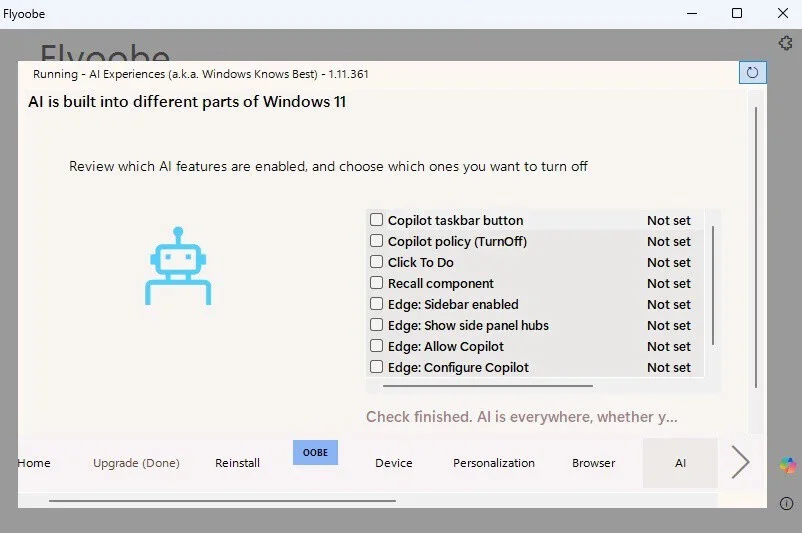Tick the Recall component checkbox
The image size is (802, 533).
[x=376, y=283]
